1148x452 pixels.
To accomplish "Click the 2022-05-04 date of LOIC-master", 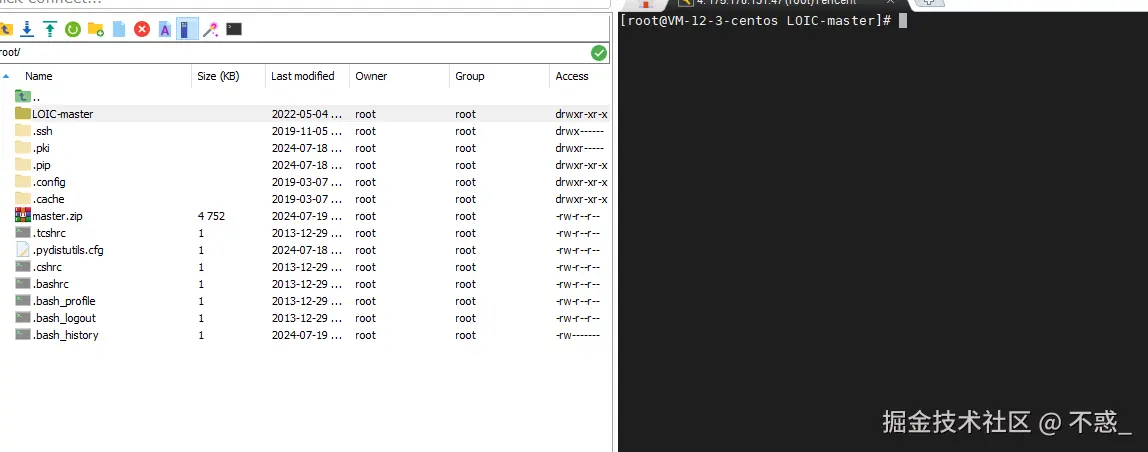I will tap(307, 114).
